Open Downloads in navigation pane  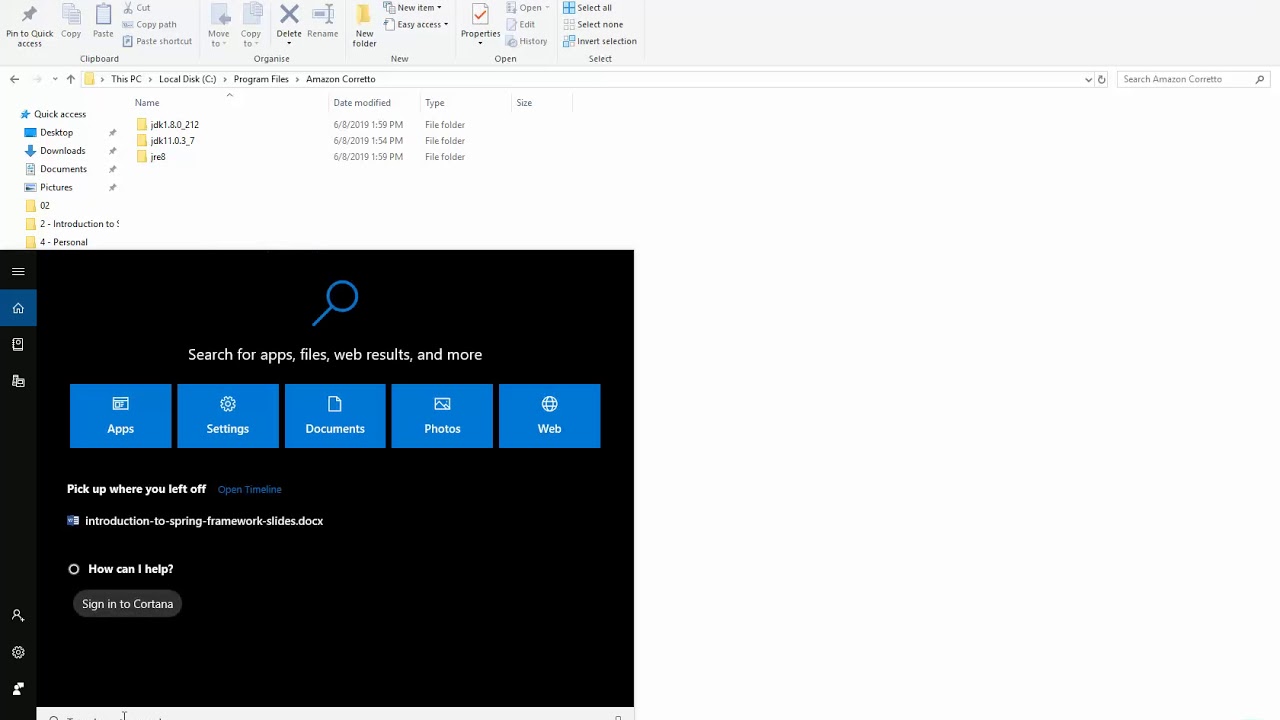[x=62, y=151]
